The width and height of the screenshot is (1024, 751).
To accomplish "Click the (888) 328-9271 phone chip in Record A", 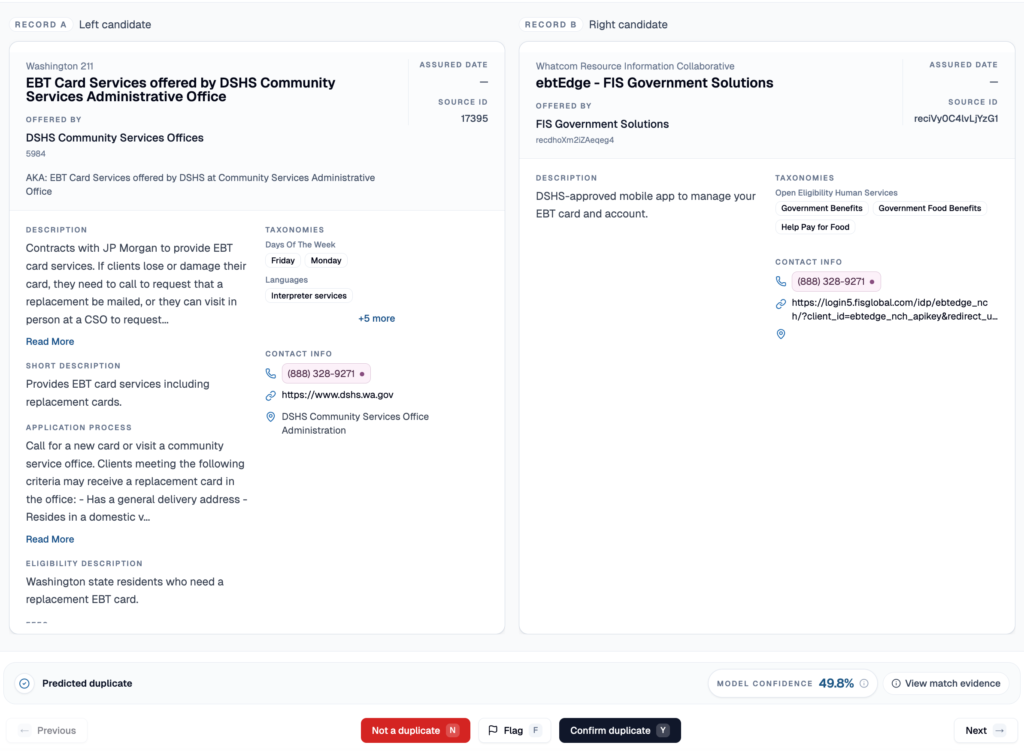I will [x=326, y=374].
